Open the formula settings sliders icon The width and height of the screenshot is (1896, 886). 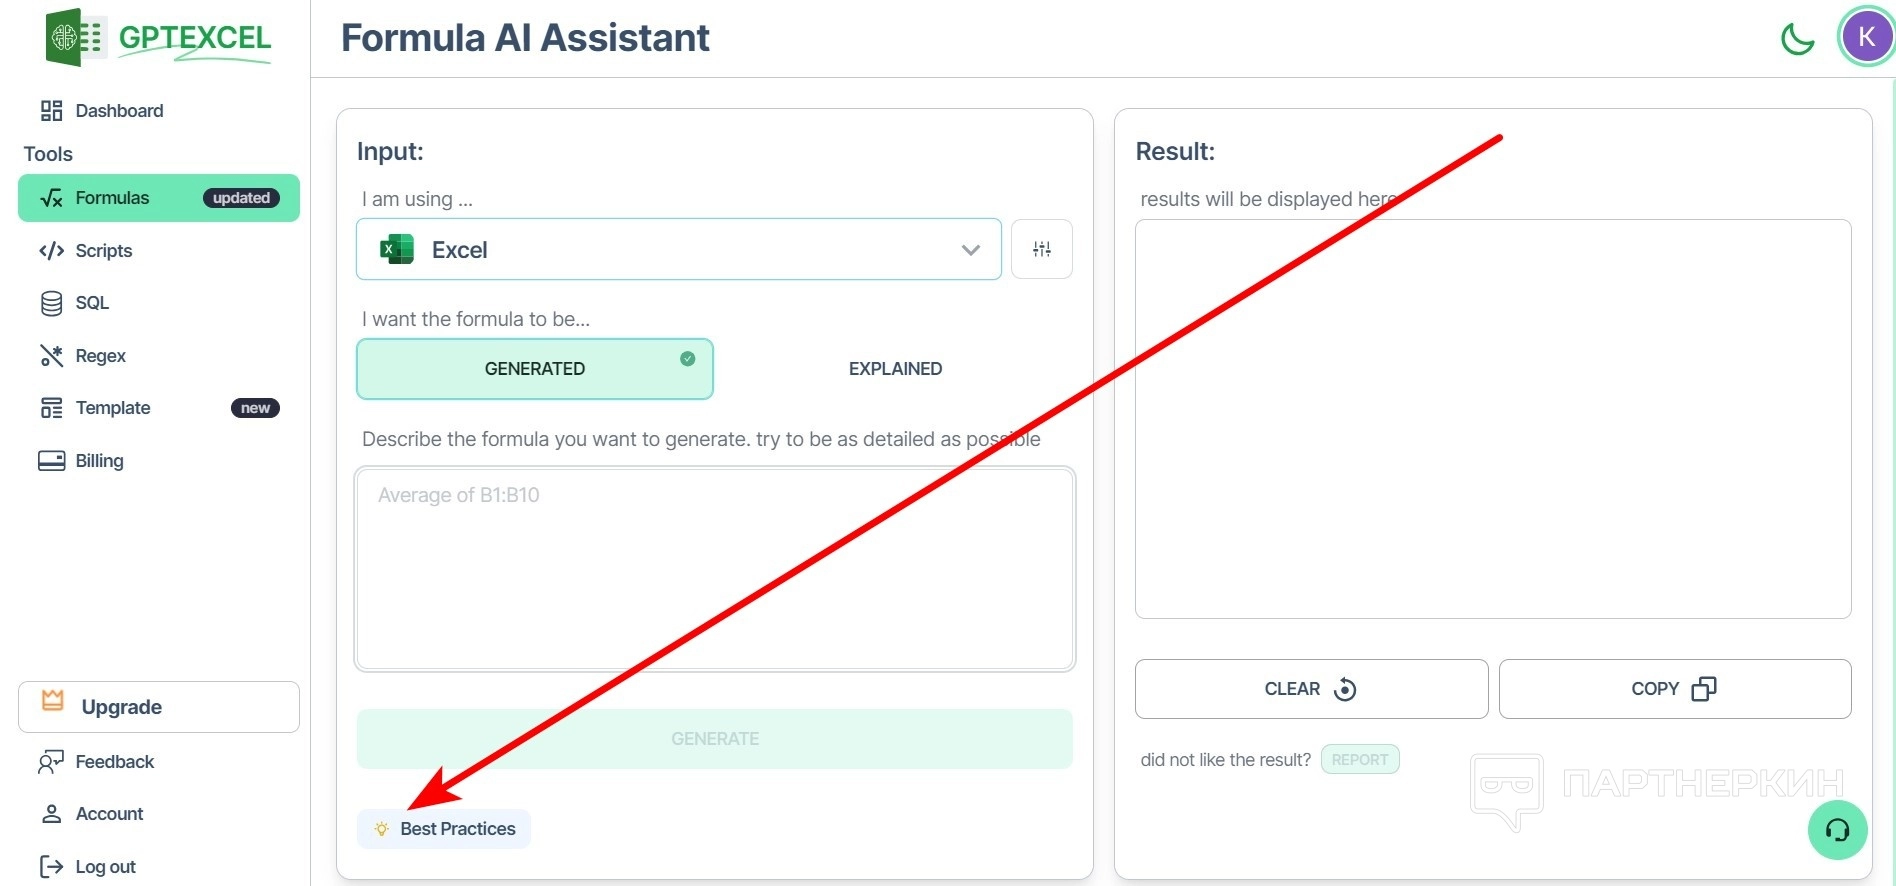point(1041,249)
